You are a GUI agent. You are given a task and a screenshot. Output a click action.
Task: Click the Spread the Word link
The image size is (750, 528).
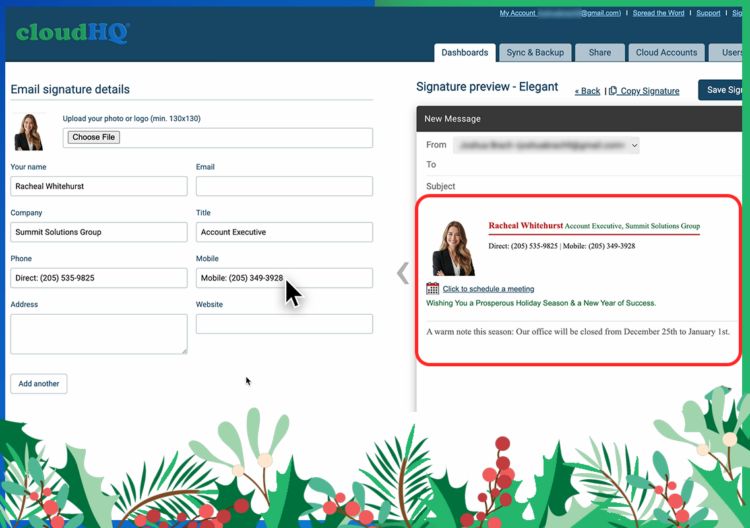tap(660, 13)
